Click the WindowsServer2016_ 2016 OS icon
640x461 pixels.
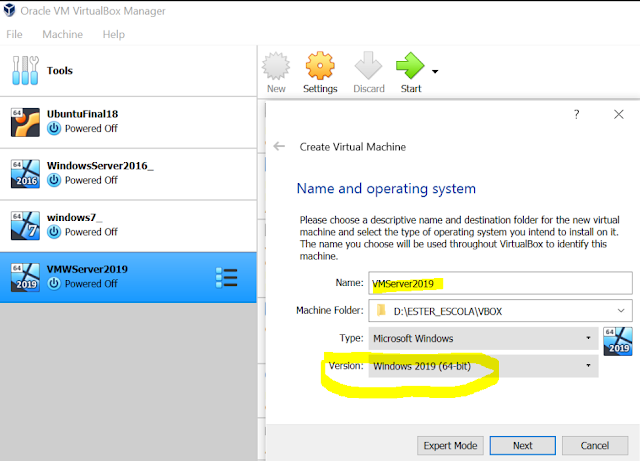coord(25,174)
